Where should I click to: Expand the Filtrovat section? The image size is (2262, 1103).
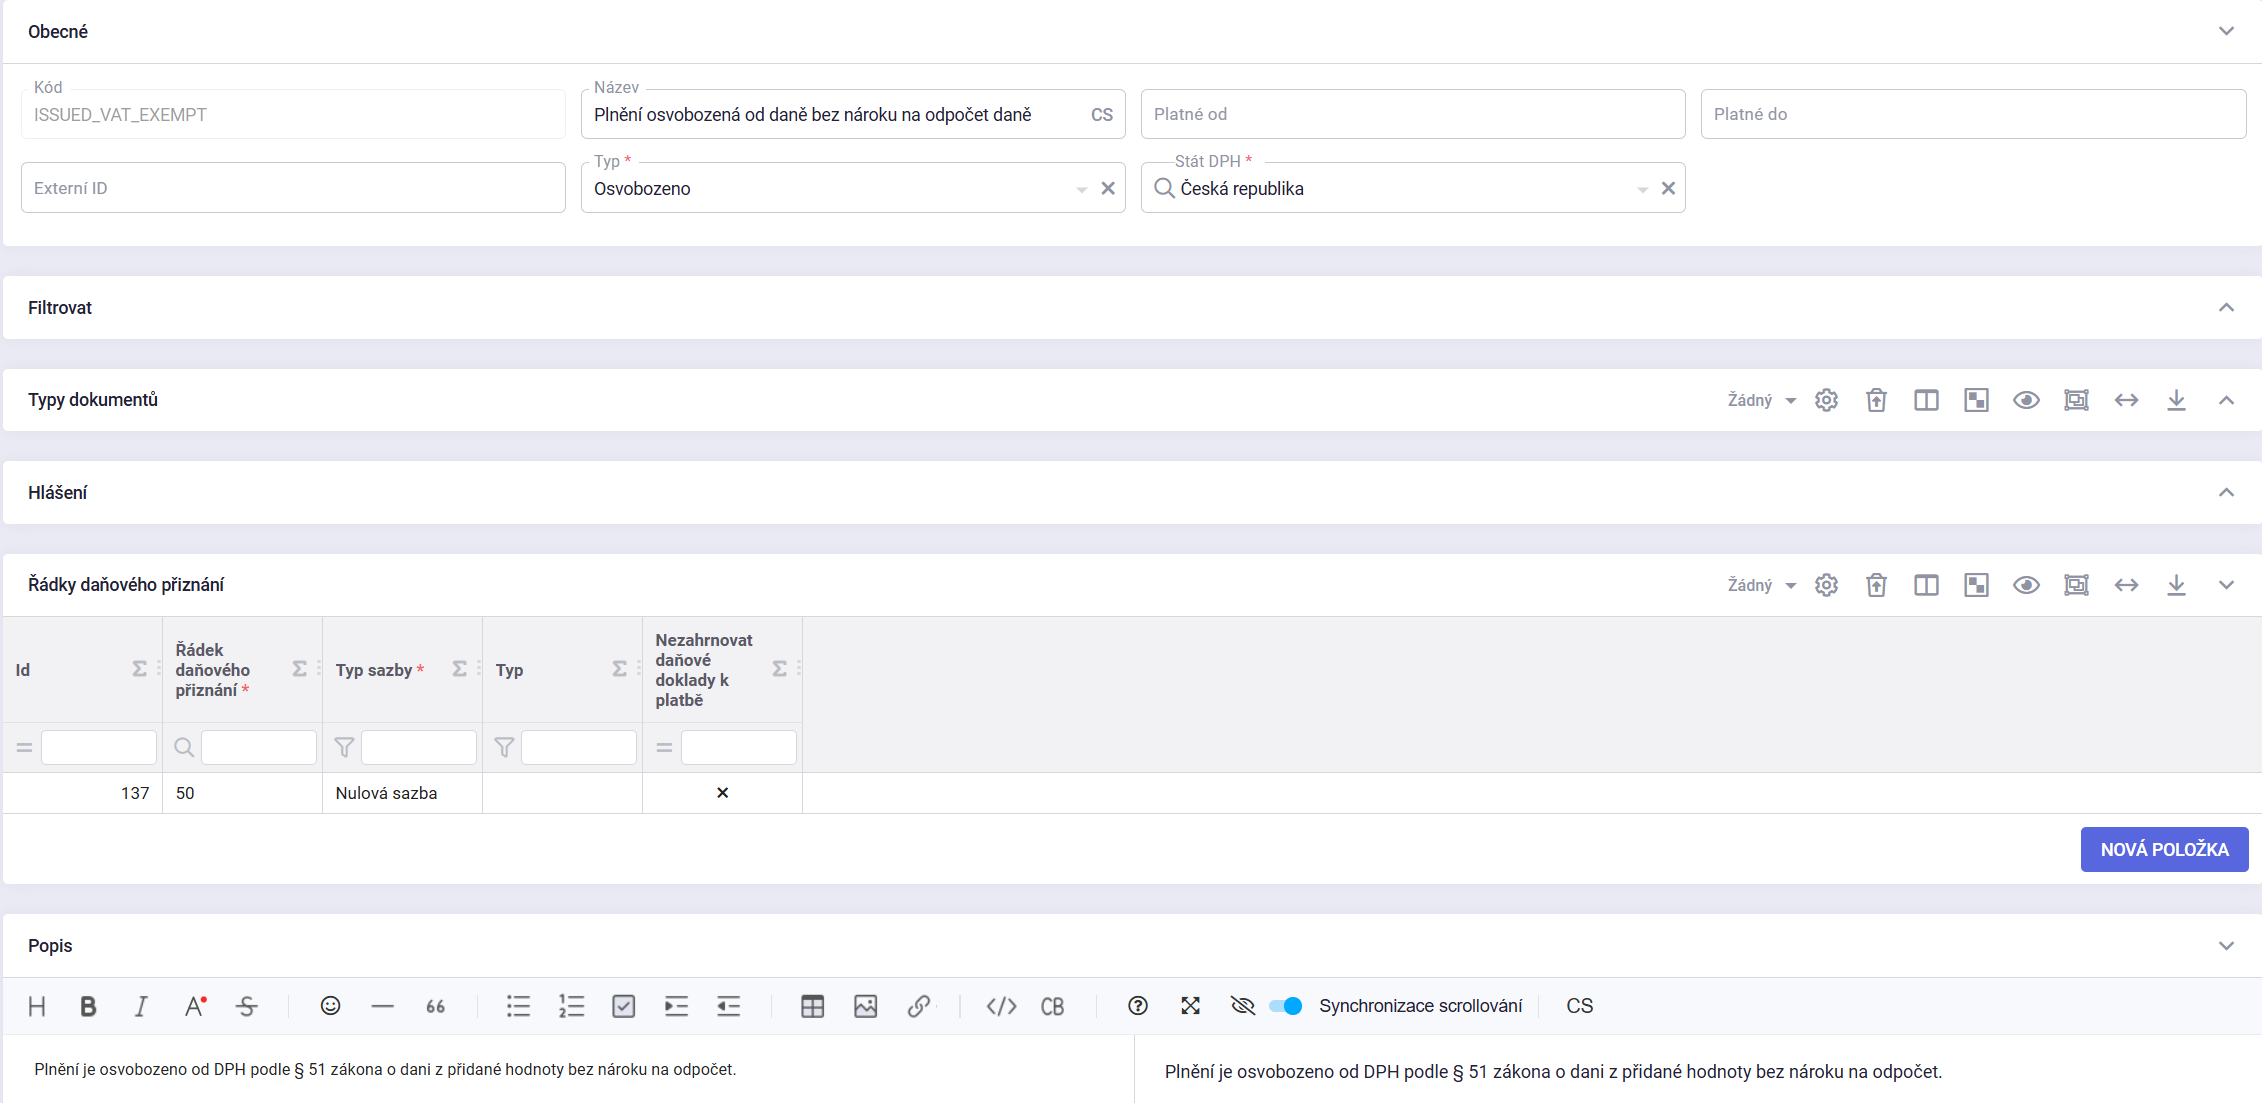coord(2226,308)
